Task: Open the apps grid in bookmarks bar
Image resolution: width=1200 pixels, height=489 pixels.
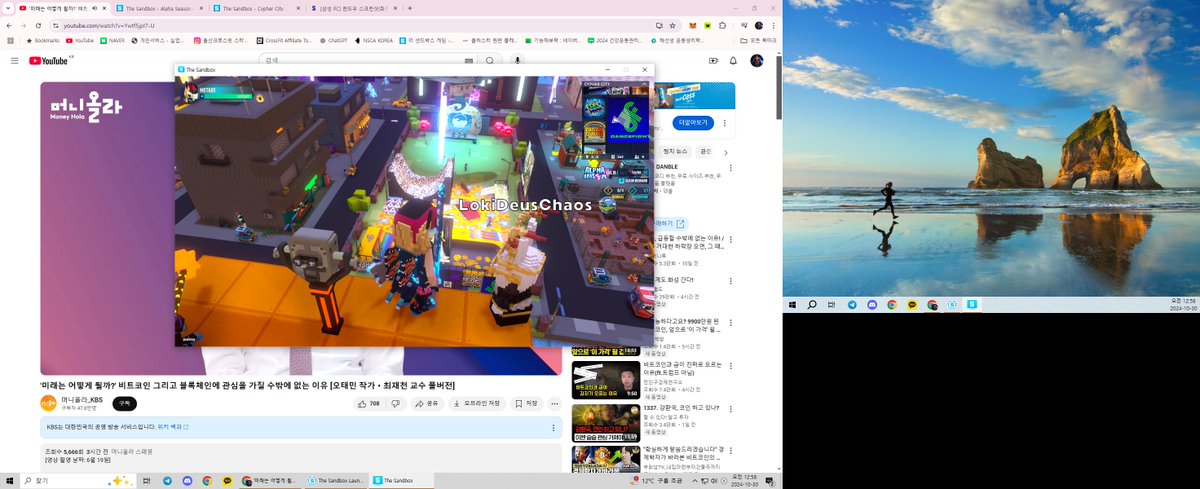Action: click(x=11, y=41)
